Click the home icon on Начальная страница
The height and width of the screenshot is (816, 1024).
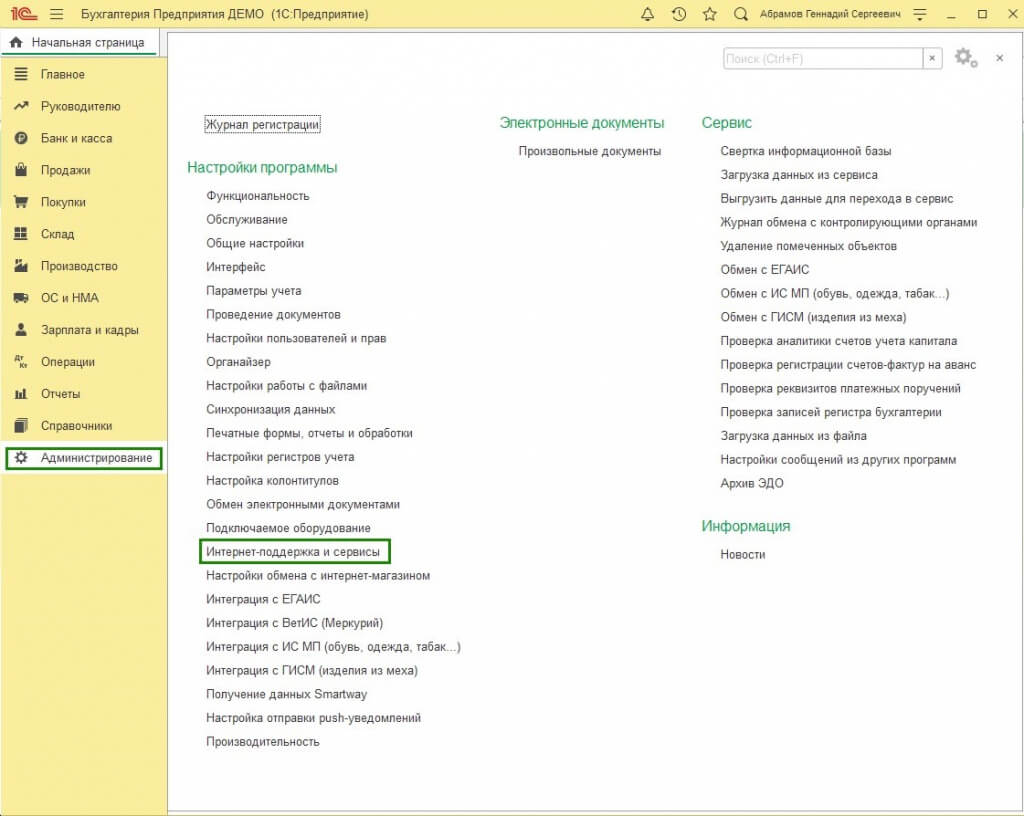(16, 42)
